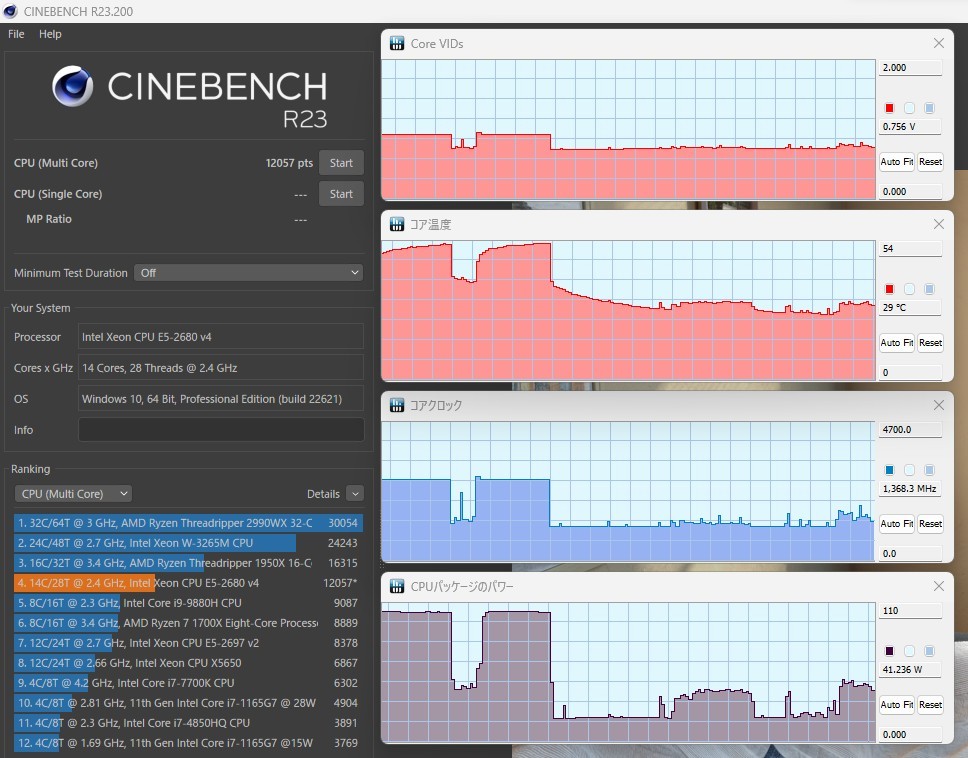
Task: Close the コア温度 graph window
Action: [x=938, y=224]
